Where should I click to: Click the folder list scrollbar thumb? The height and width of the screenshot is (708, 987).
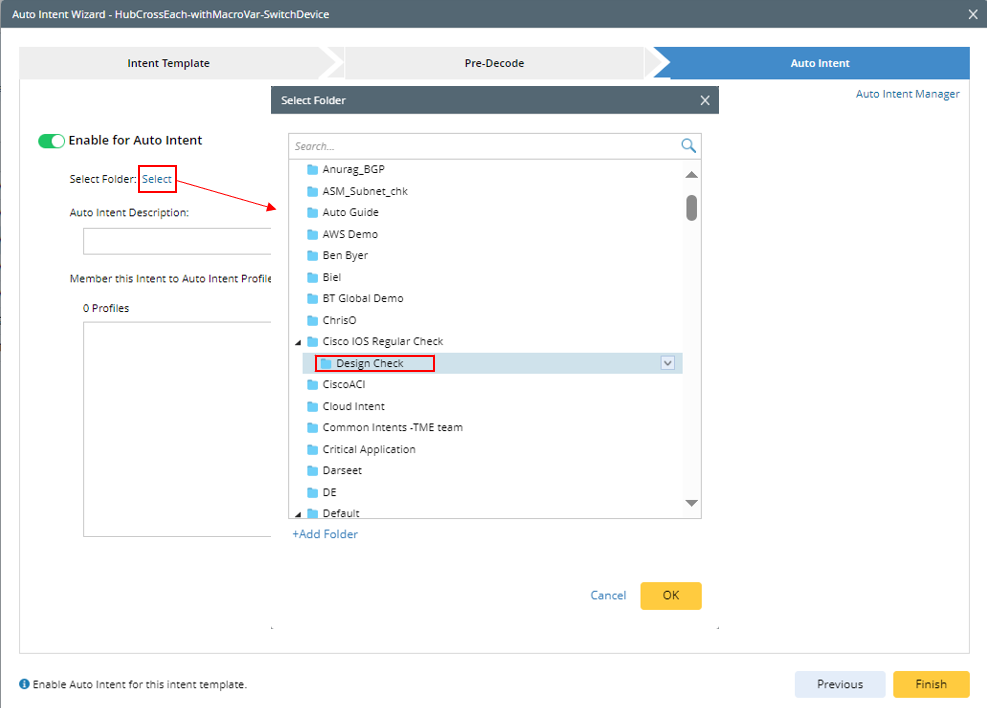691,207
